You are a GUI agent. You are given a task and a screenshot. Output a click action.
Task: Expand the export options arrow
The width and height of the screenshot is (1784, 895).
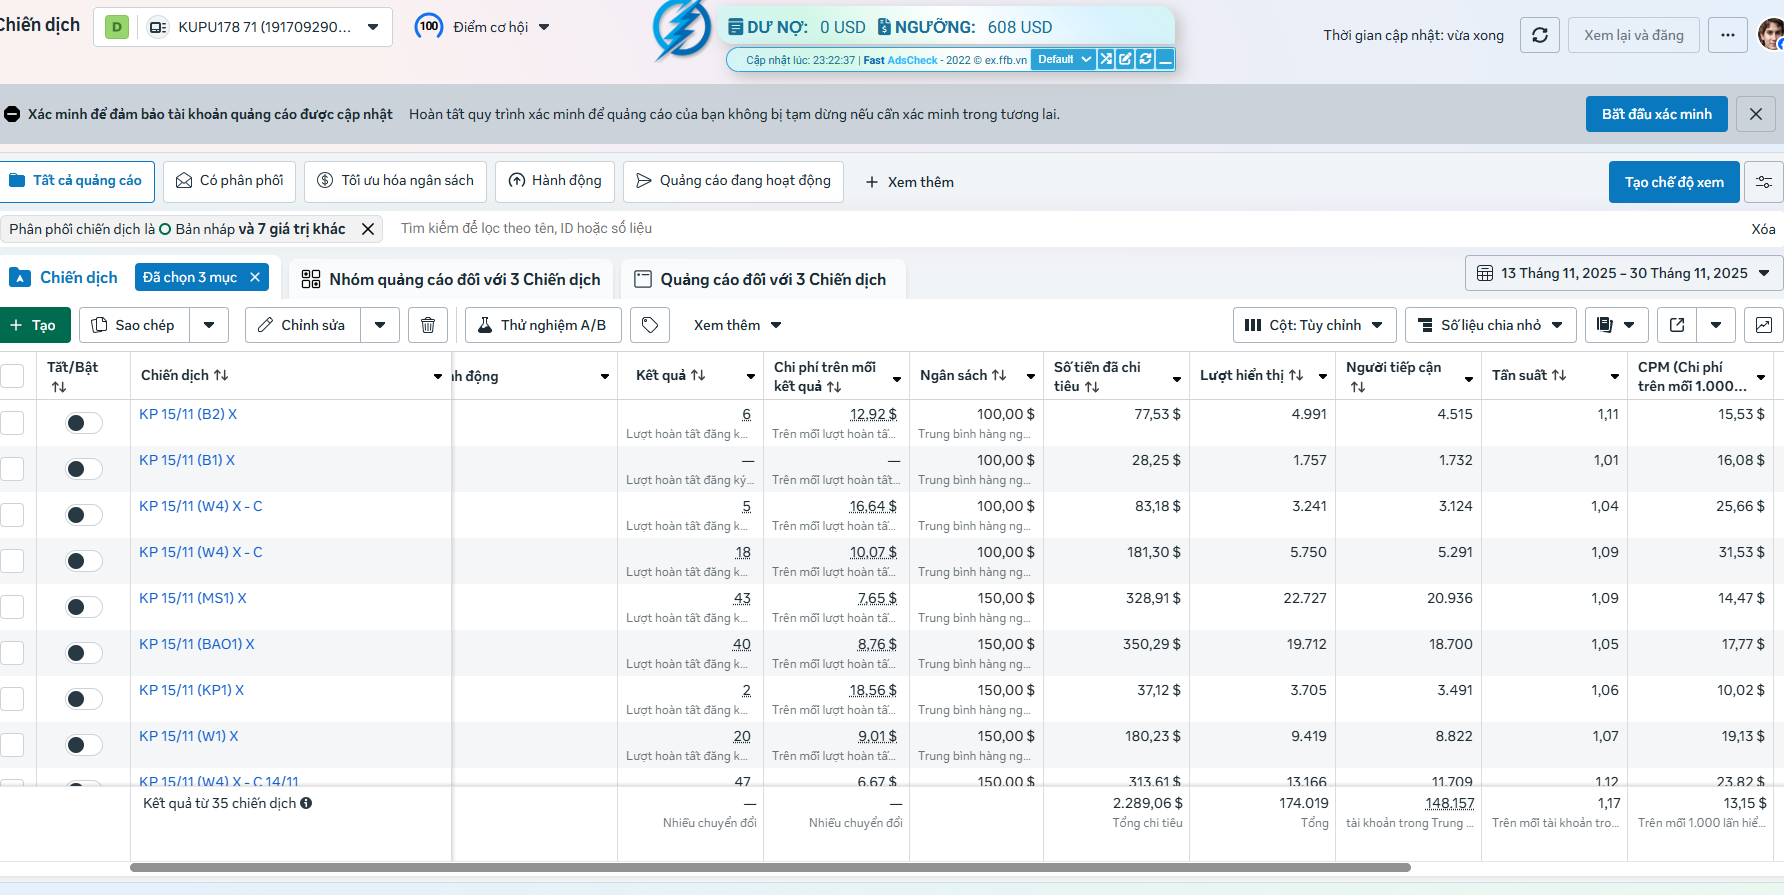1716,325
